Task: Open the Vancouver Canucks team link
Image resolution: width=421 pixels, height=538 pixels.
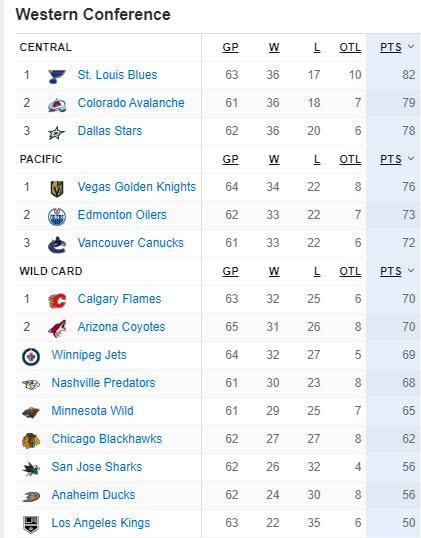Action: [x=131, y=243]
